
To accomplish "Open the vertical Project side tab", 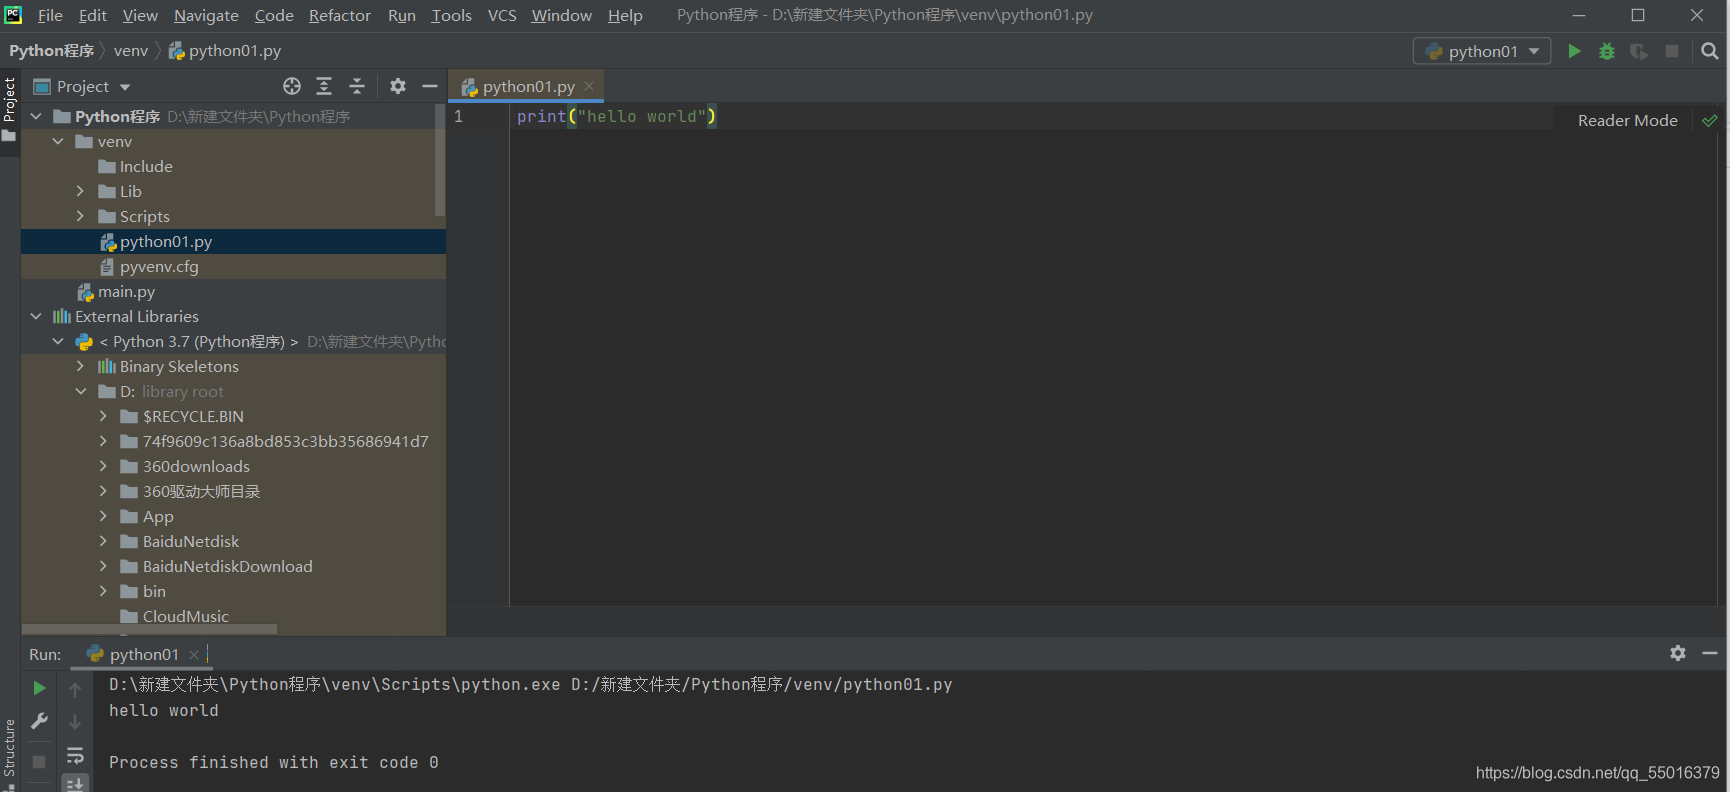I will pyautogui.click(x=10, y=109).
